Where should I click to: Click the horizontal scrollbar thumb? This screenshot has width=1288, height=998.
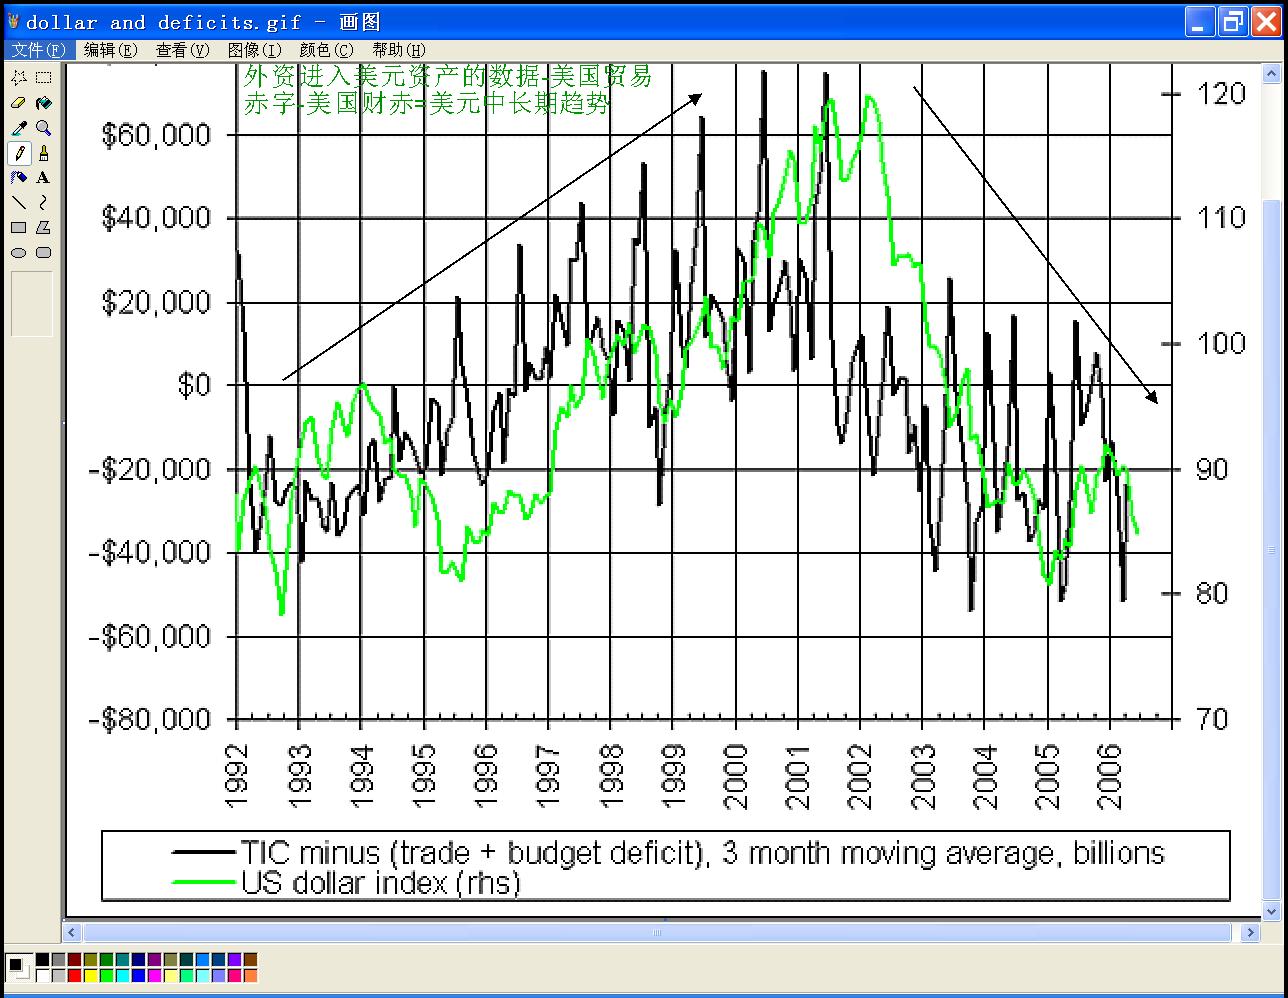657,932
